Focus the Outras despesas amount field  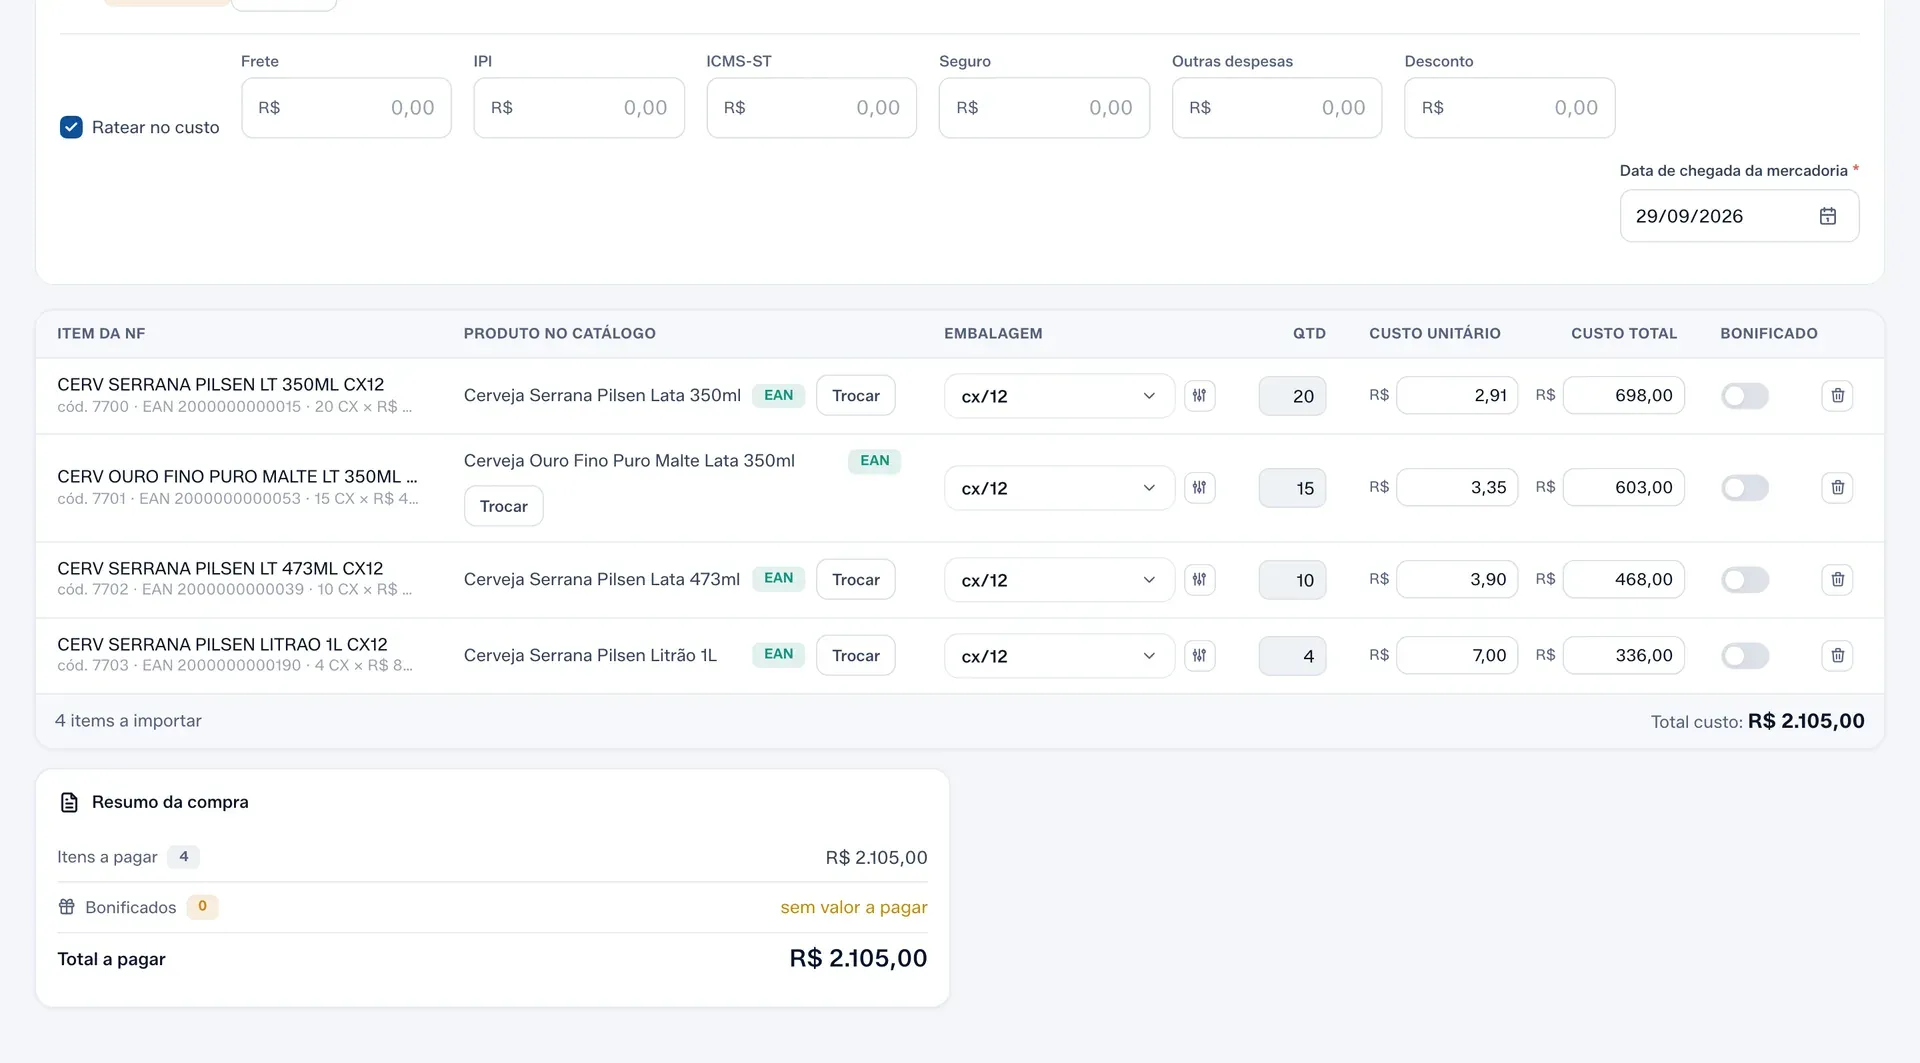click(1277, 108)
